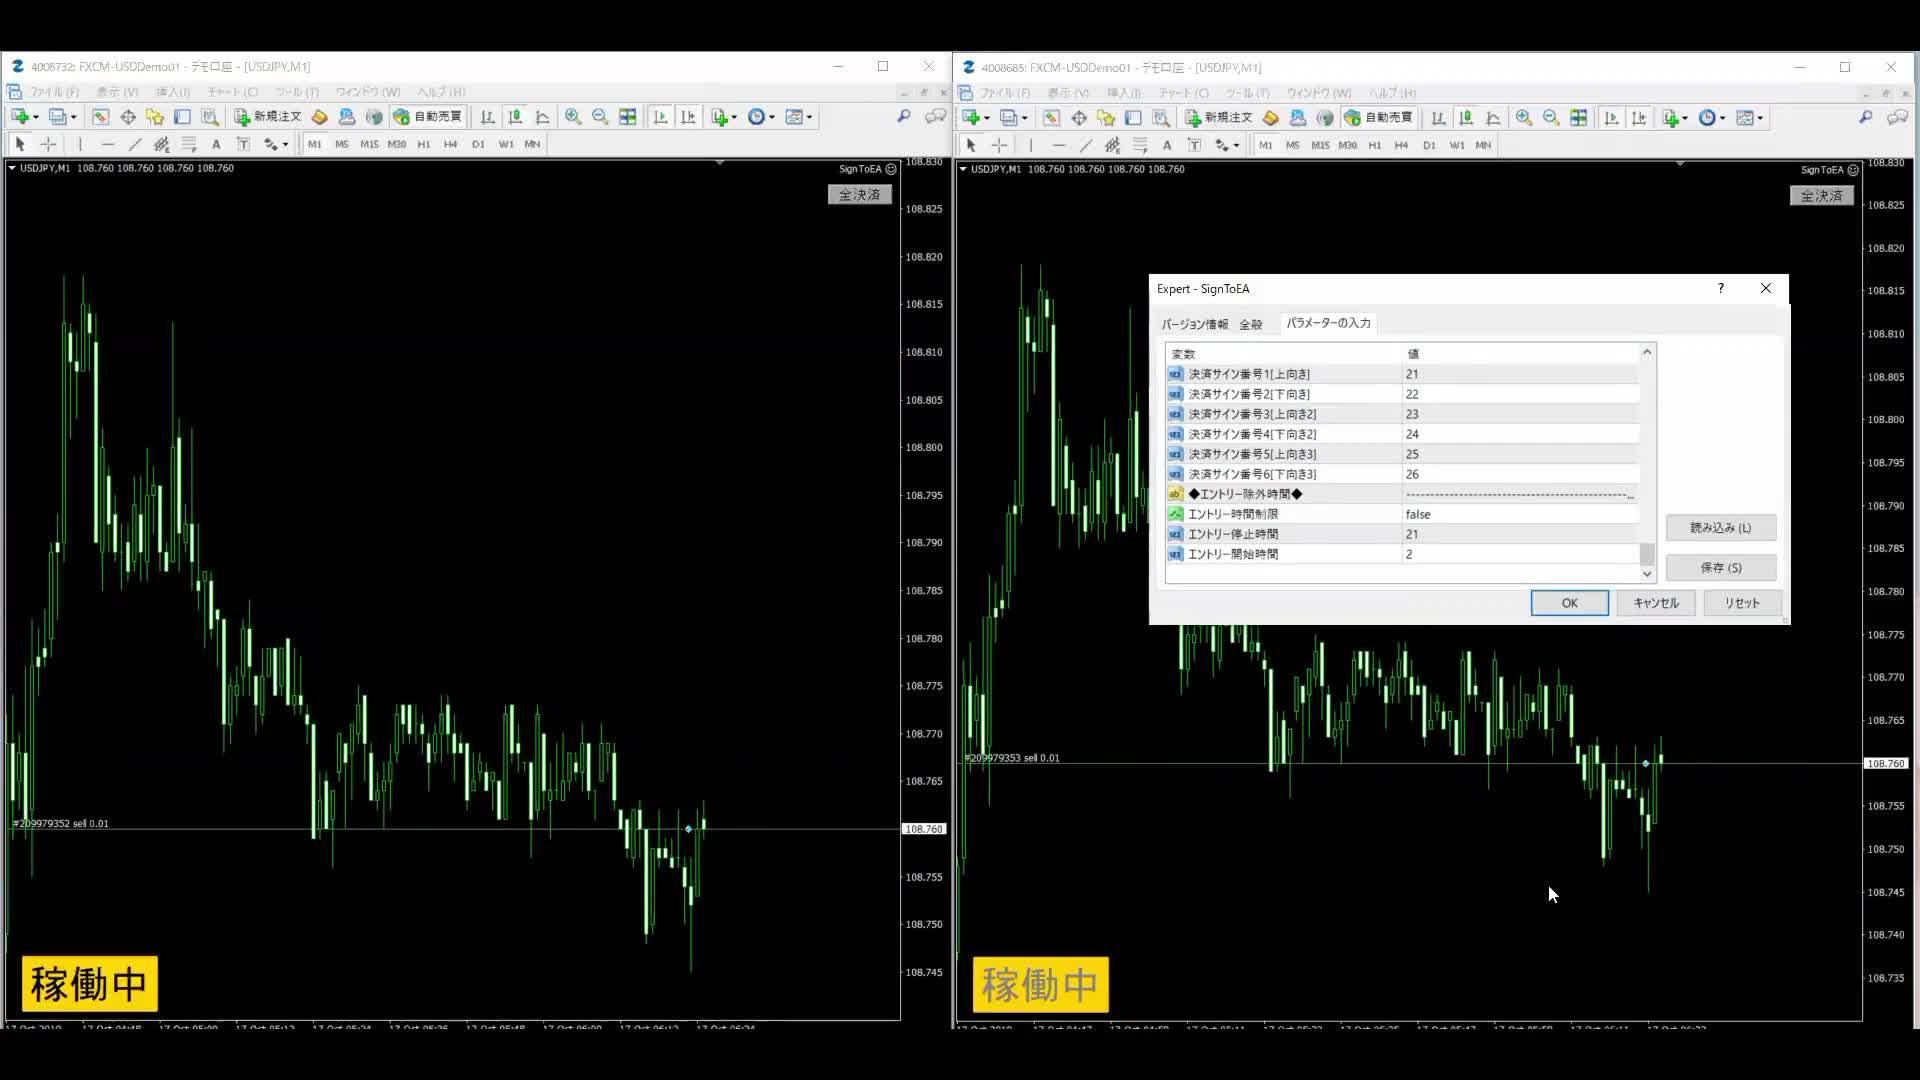The width and height of the screenshot is (1920, 1080).
Task: Zoom out chart in right window toolbar
Action: point(1551,118)
